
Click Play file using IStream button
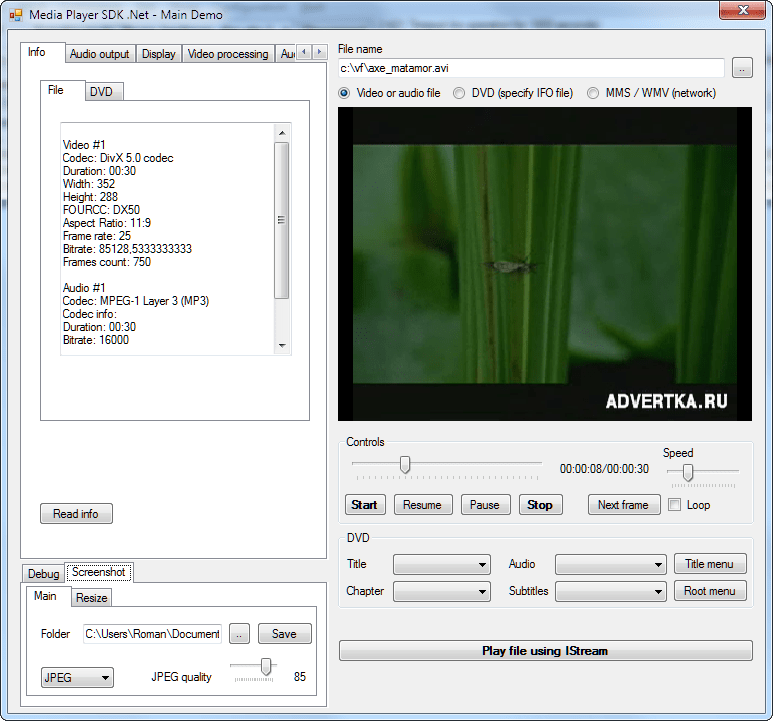[545, 651]
